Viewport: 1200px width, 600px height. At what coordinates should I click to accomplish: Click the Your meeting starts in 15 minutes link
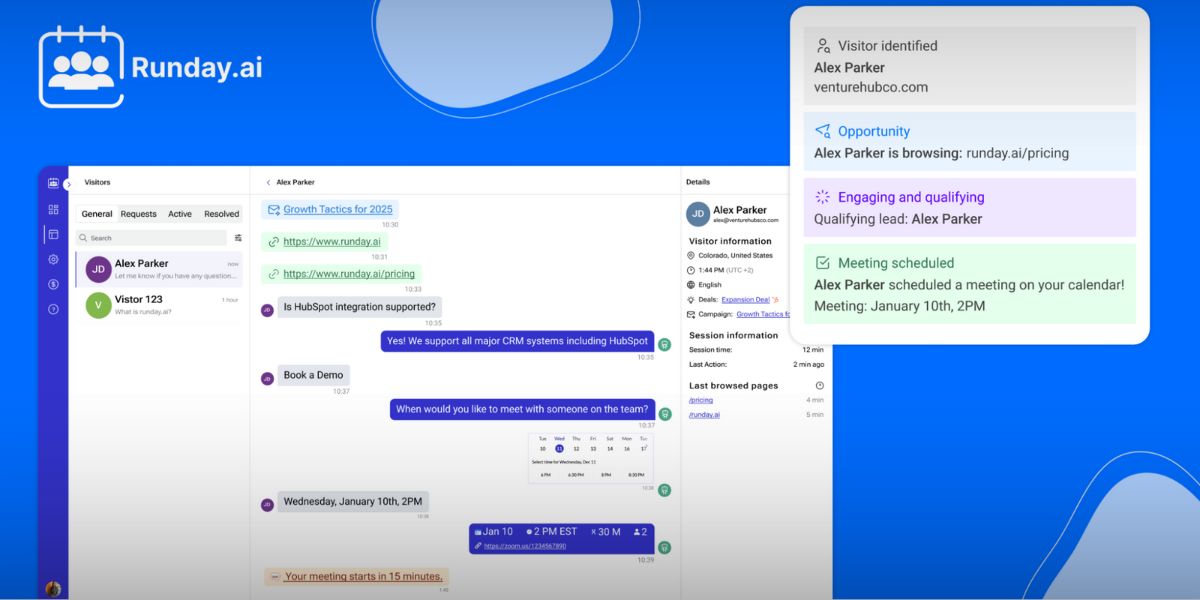tap(364, 576)
